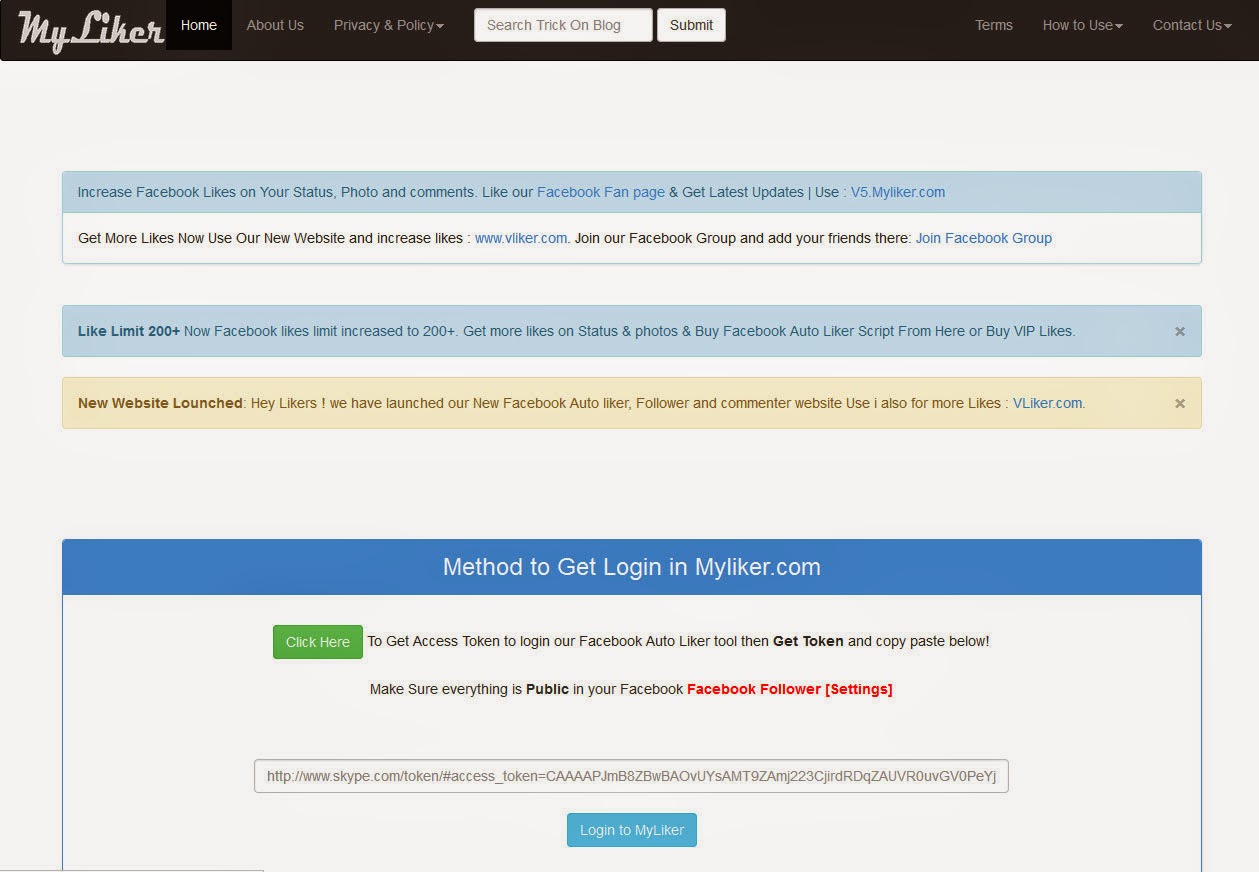Viewport: 1259px width, 872px height.
Task: Open the Facebook Fan page link
Action: [x=601, y=192]
